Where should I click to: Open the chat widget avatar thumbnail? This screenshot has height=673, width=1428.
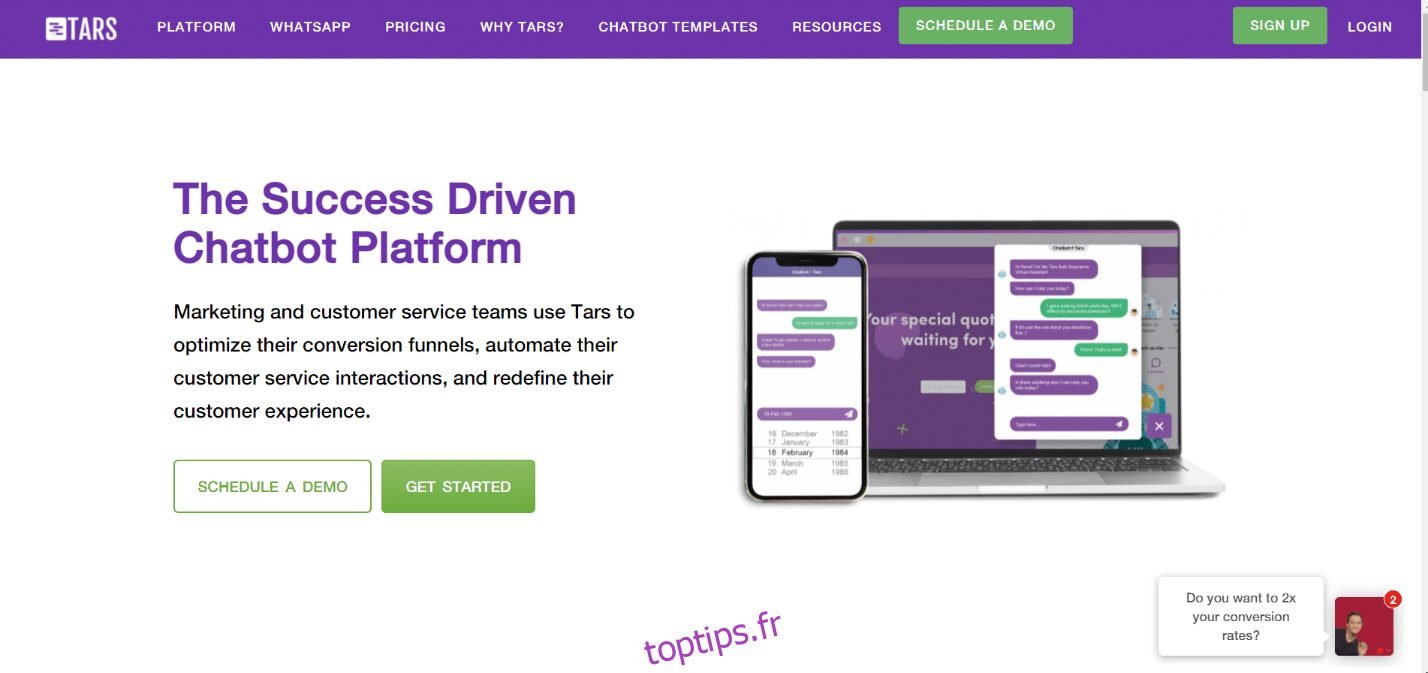coord(1363,626)
